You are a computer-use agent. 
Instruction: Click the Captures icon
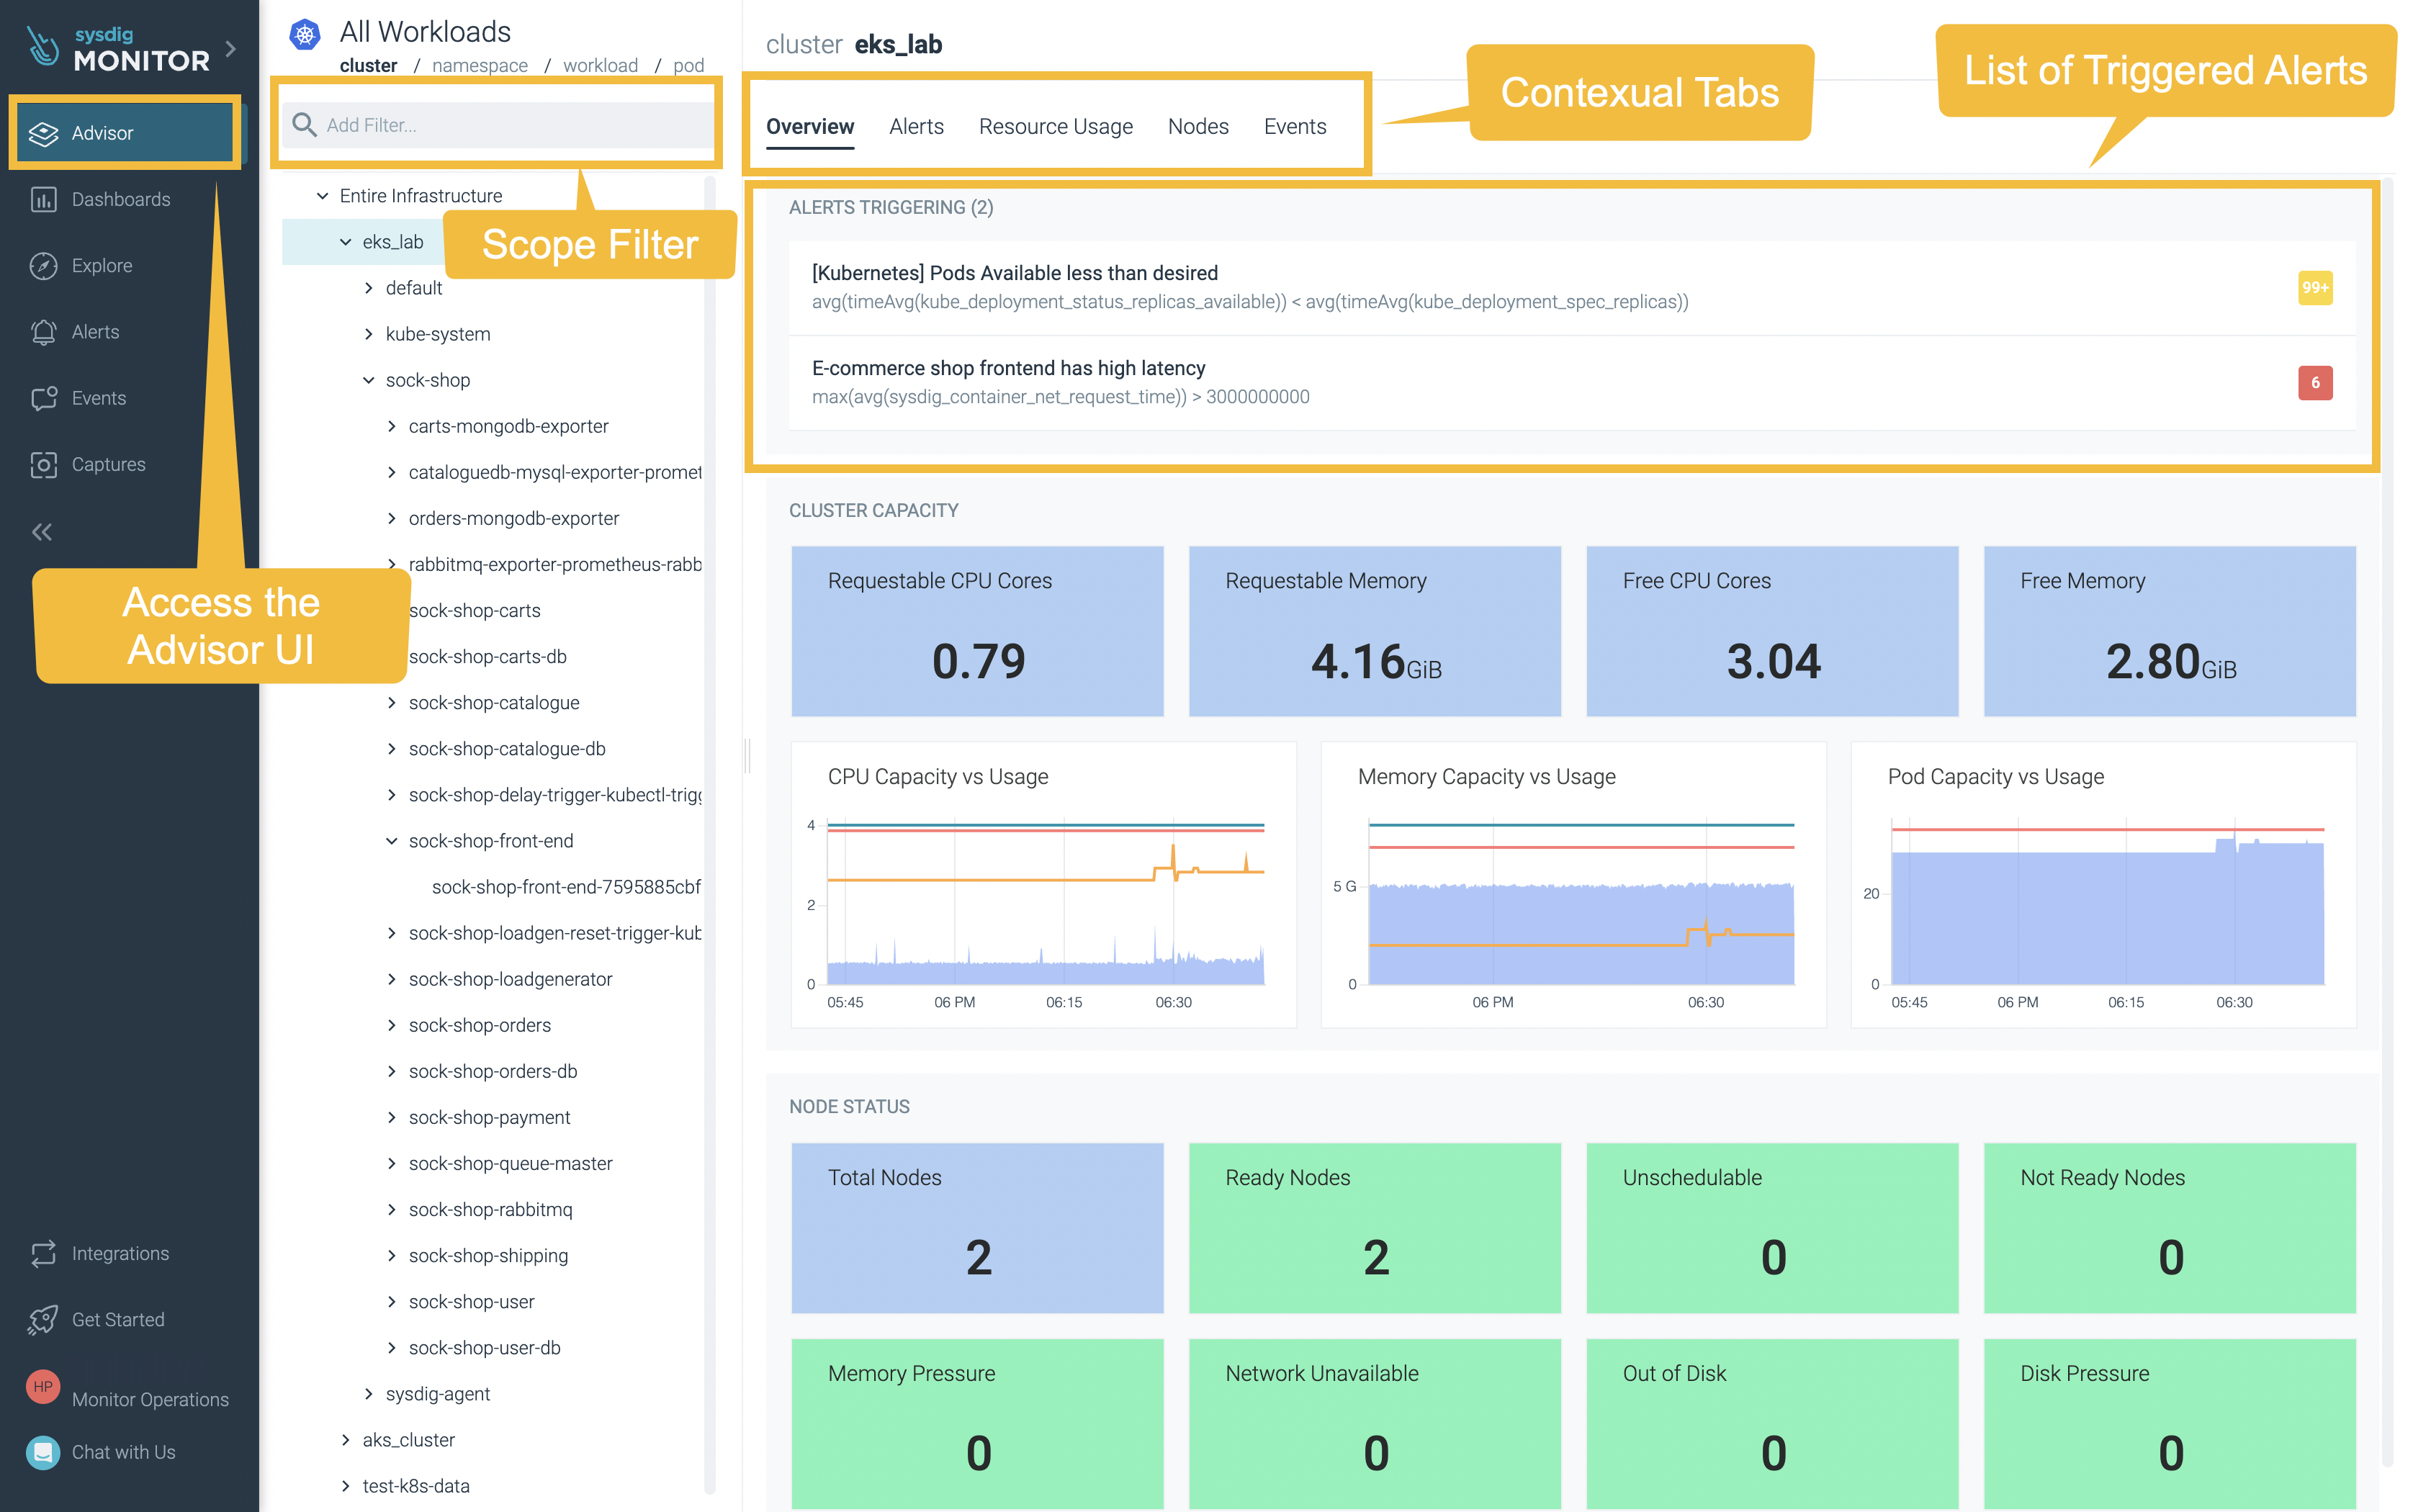[43, 464]
